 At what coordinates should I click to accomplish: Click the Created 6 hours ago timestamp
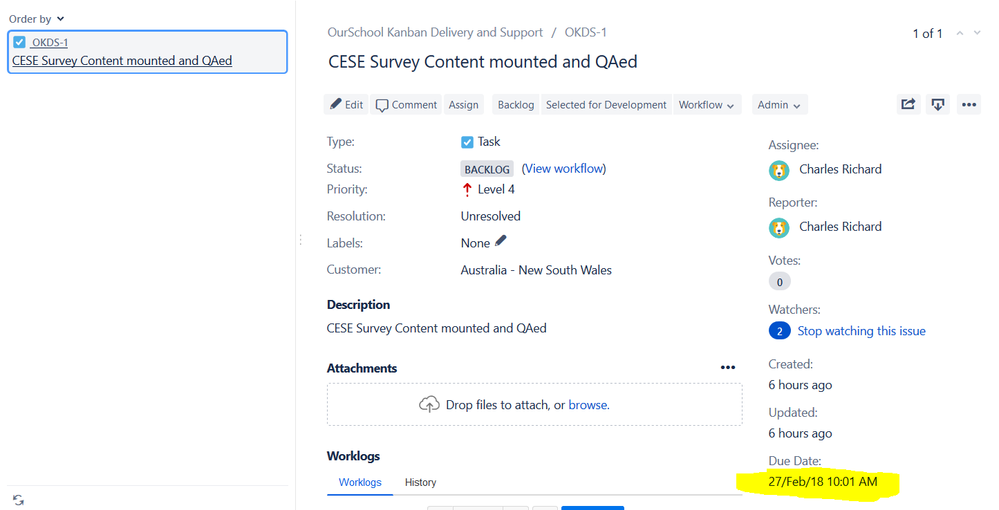click(800, 385)
